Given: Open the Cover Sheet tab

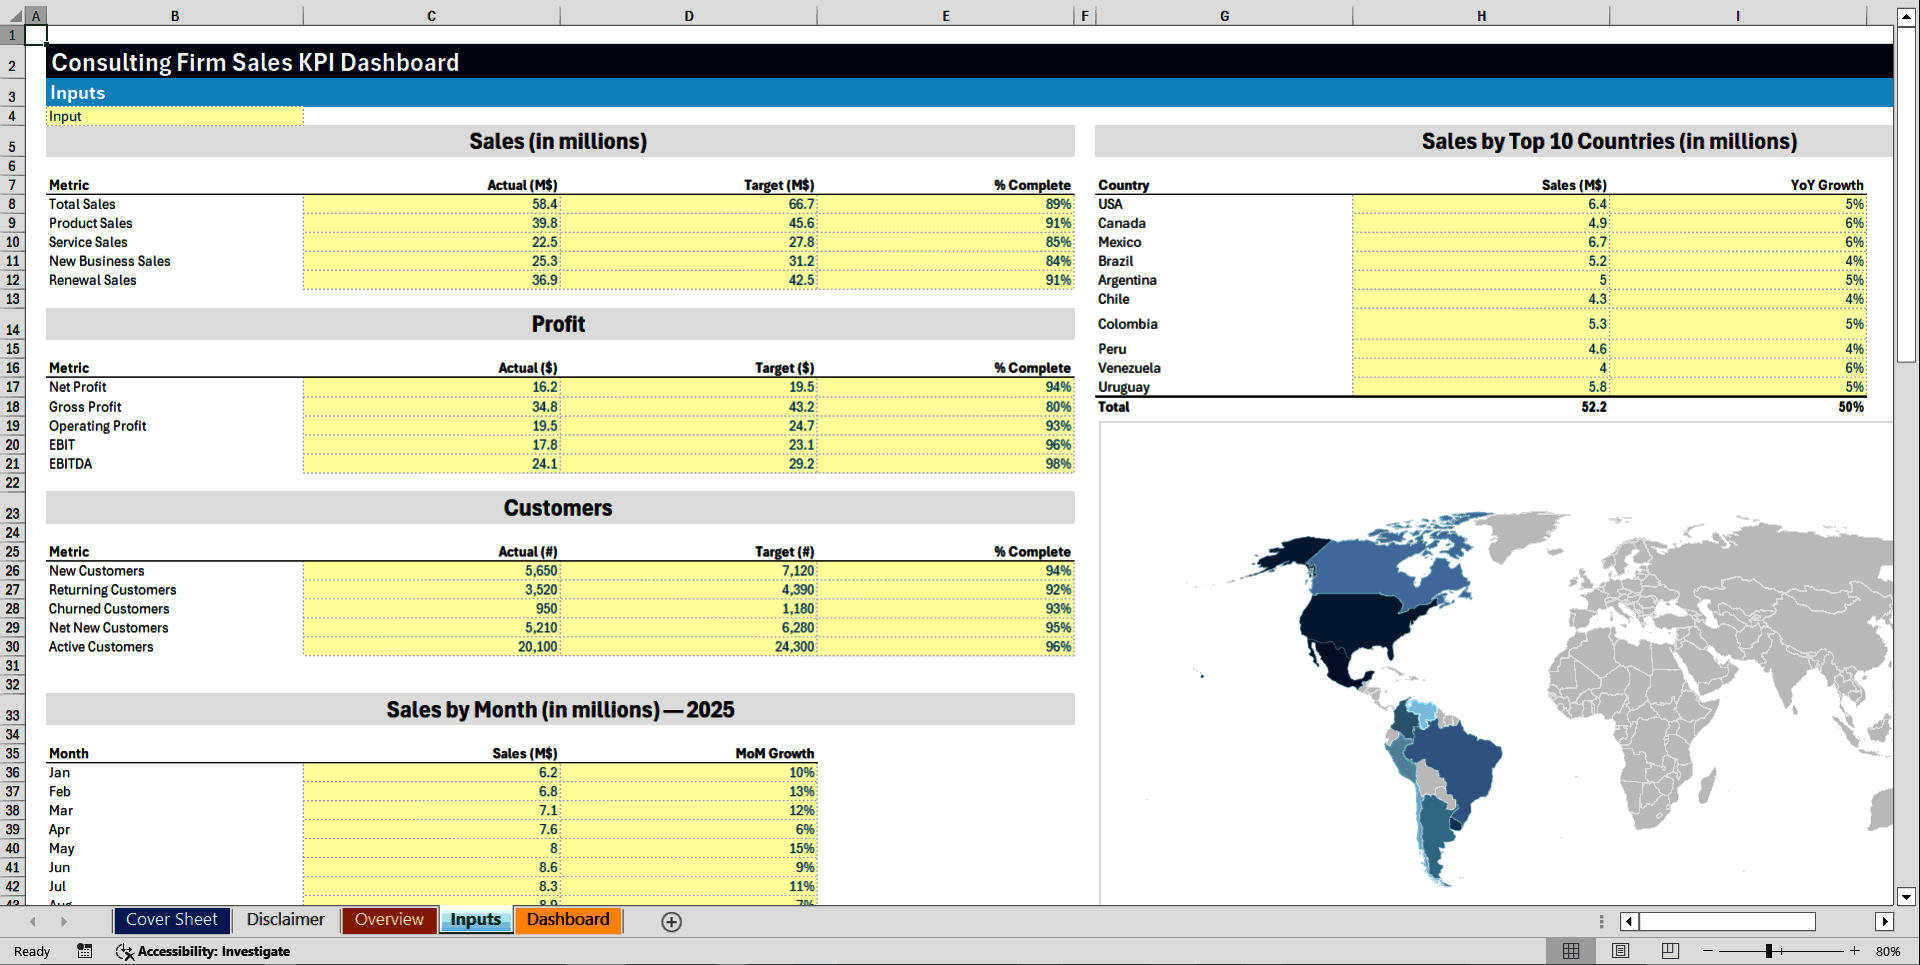Looking at the screenshot, I should (x=172, y=920).
